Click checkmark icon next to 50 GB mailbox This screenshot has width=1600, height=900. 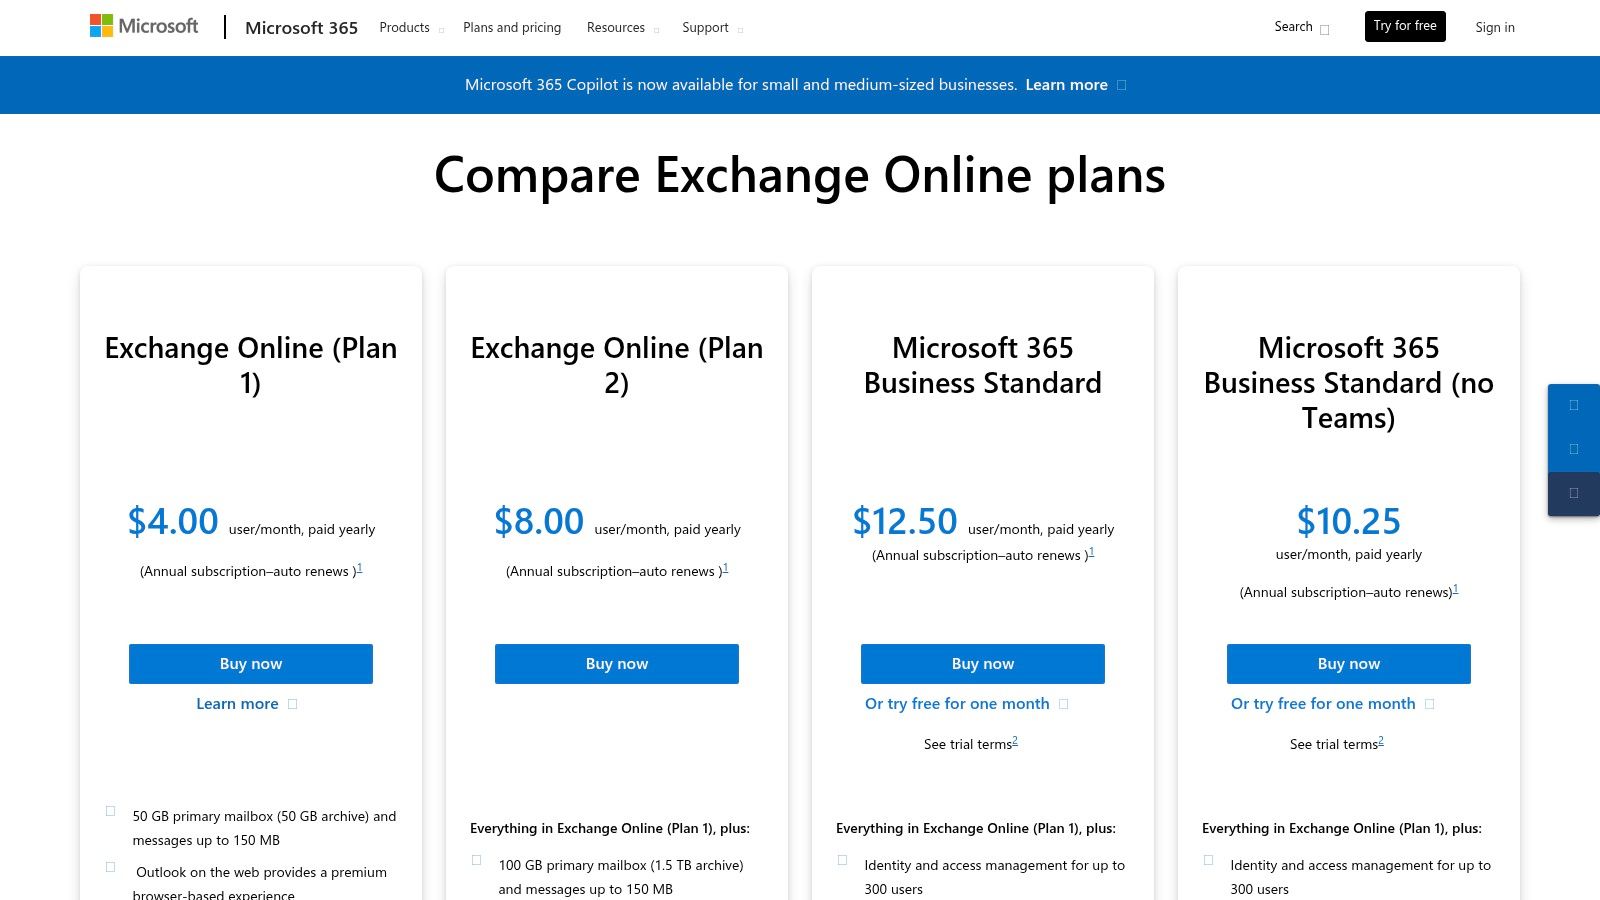tap(110, 811)
